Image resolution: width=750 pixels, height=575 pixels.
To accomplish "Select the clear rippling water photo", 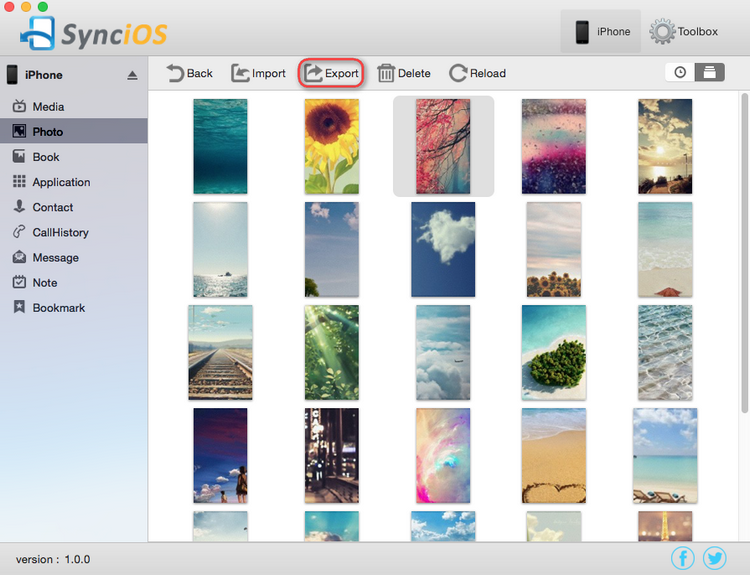I will pos(665,352).
